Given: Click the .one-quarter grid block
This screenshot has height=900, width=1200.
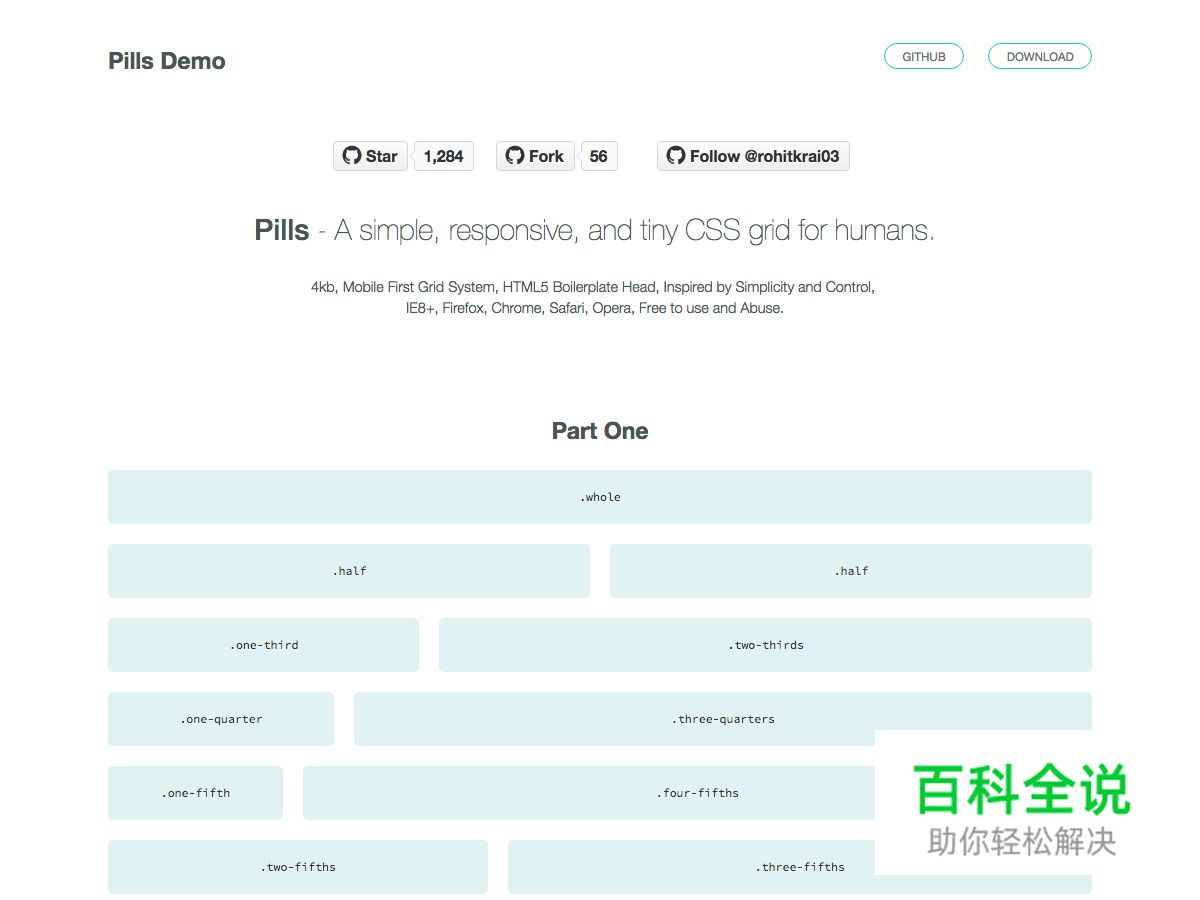Looking at the screenshot, I should tap(221, 719).
